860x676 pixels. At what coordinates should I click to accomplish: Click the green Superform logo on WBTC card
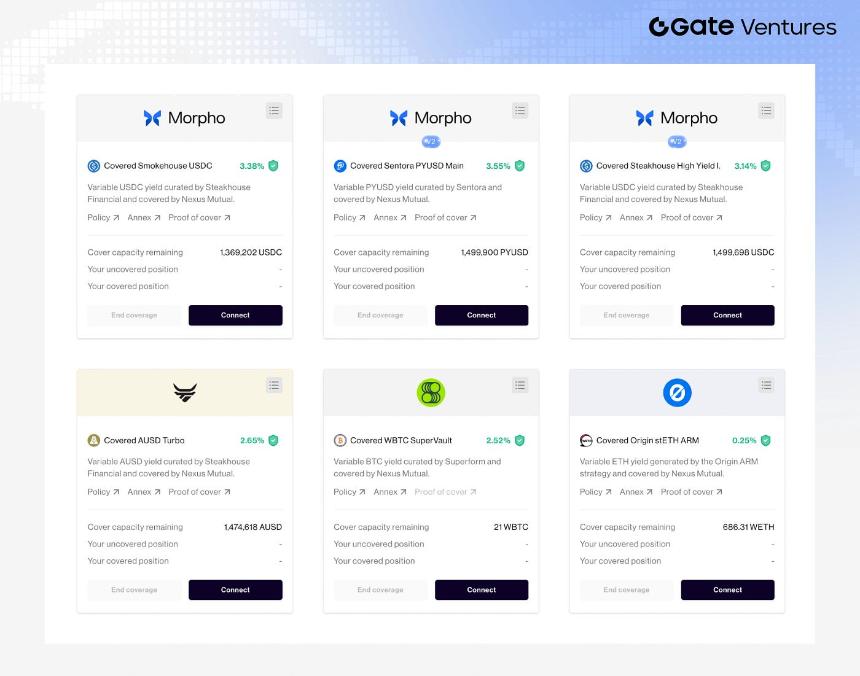click(x=431, y=393)
